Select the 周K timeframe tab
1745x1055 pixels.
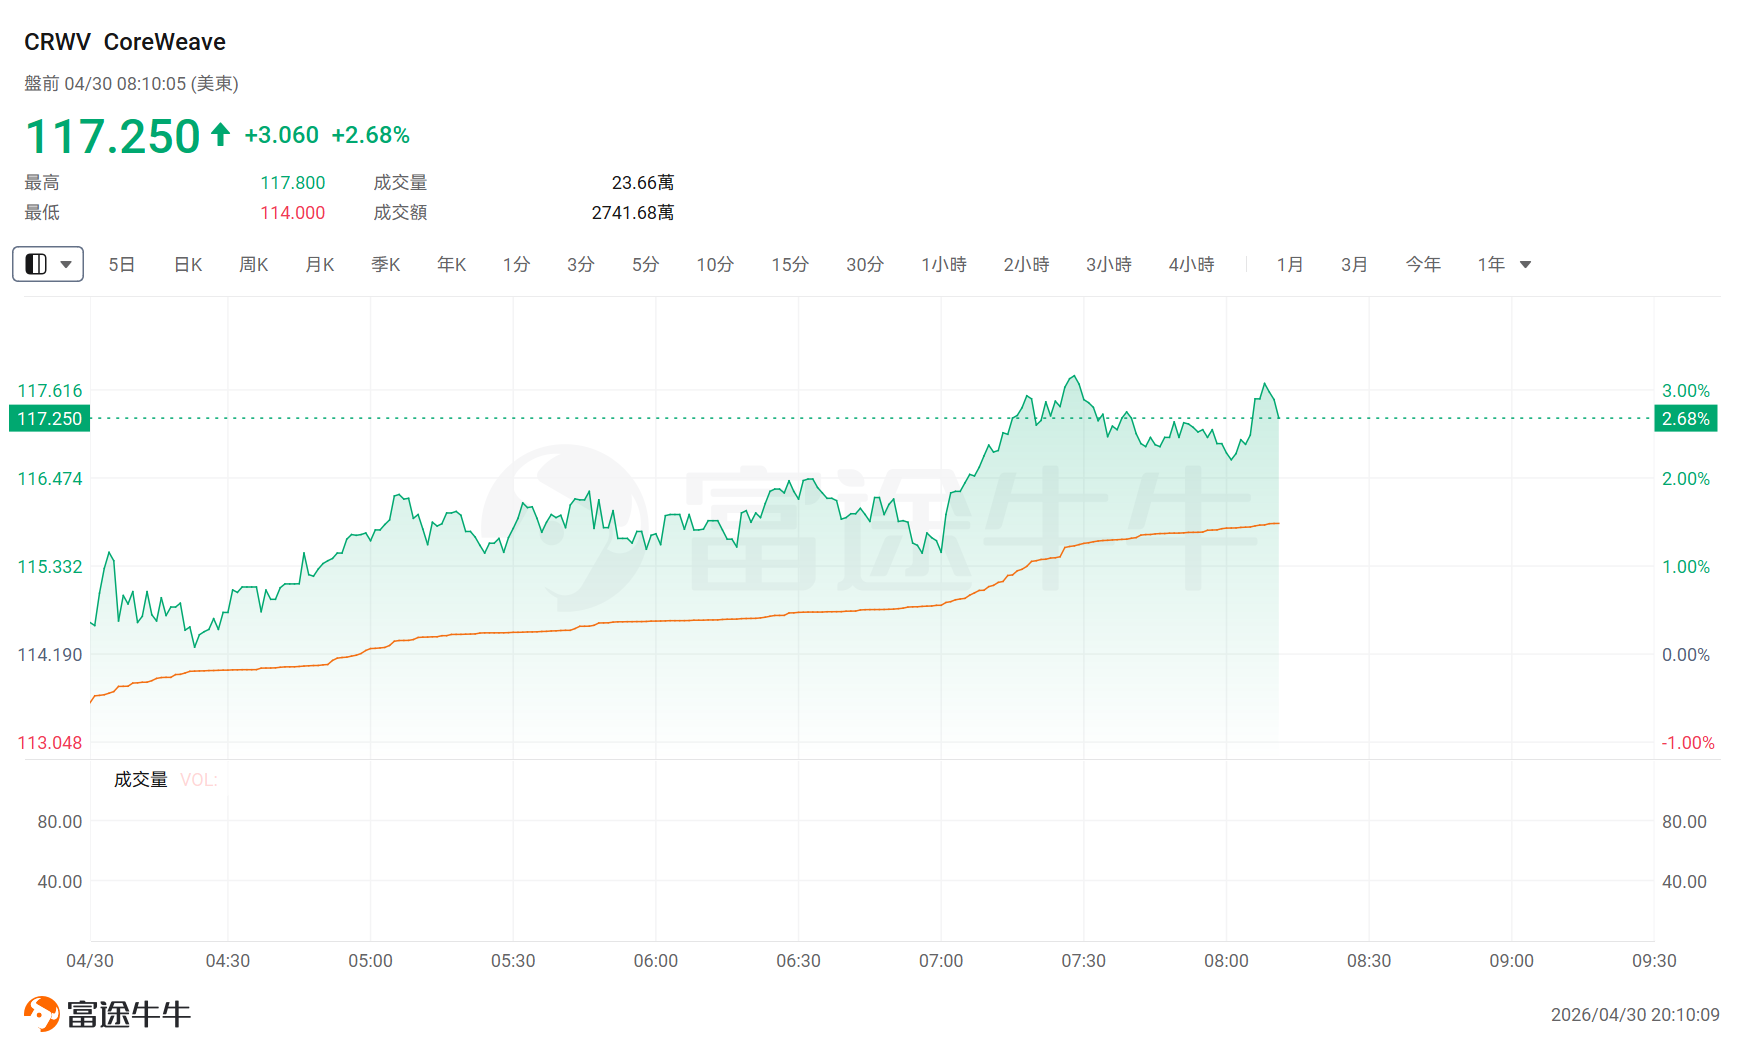click(x=254, y=264)
